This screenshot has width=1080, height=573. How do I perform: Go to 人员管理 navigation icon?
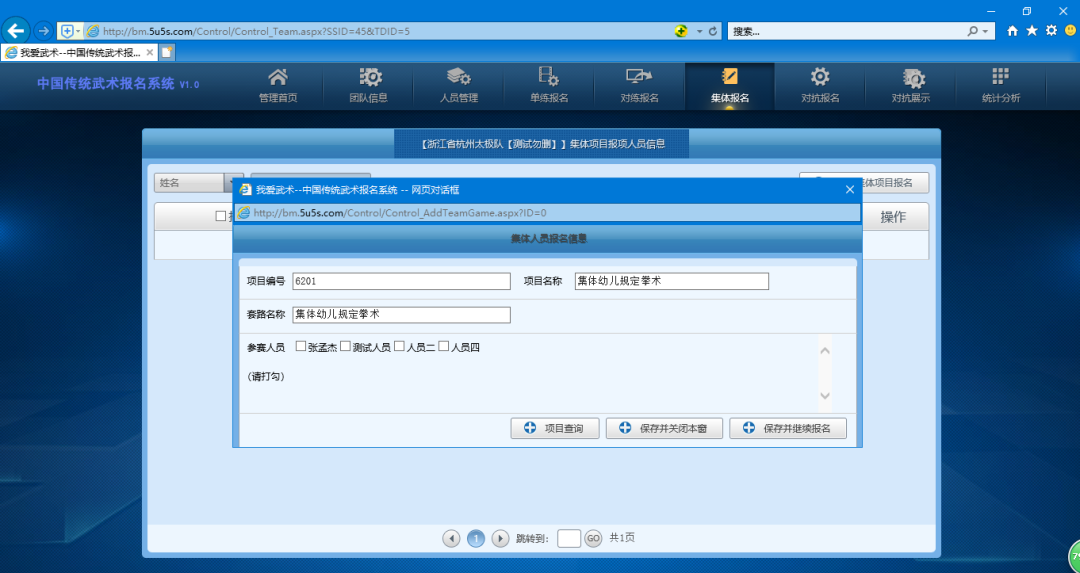pyautogui.click(x=459, y=78)
